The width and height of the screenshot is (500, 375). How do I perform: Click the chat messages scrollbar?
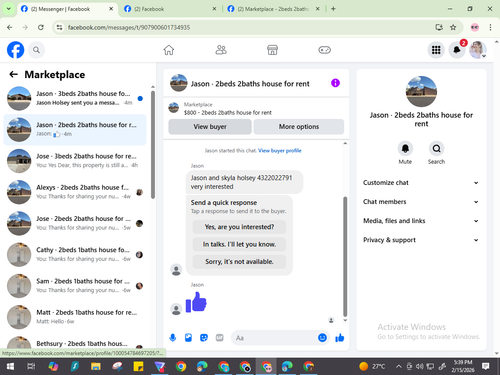coord(345,256)
